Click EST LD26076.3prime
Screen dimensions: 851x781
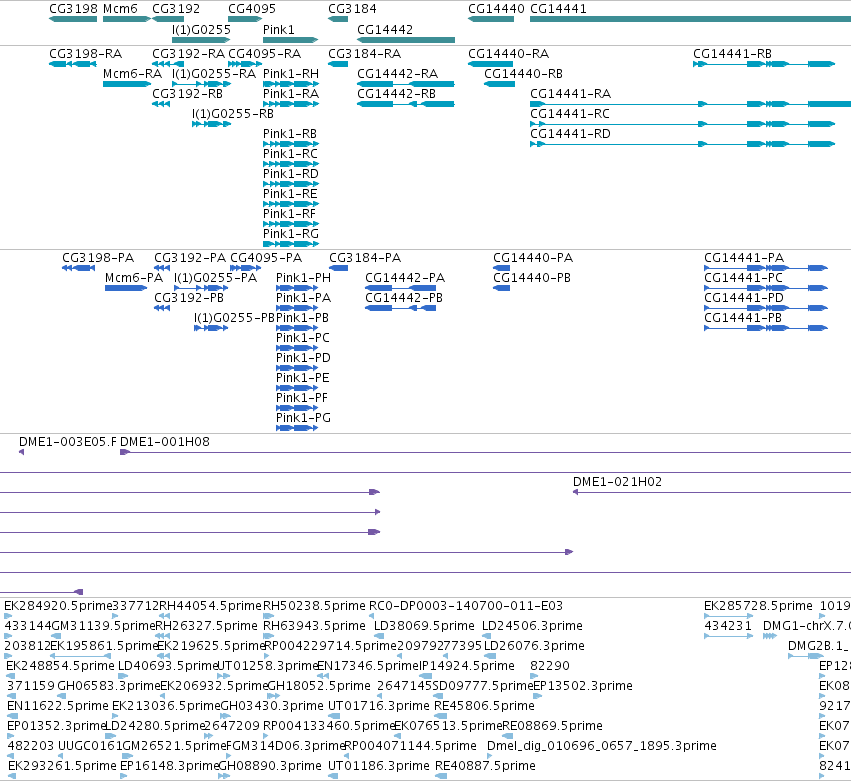[534, 645]
